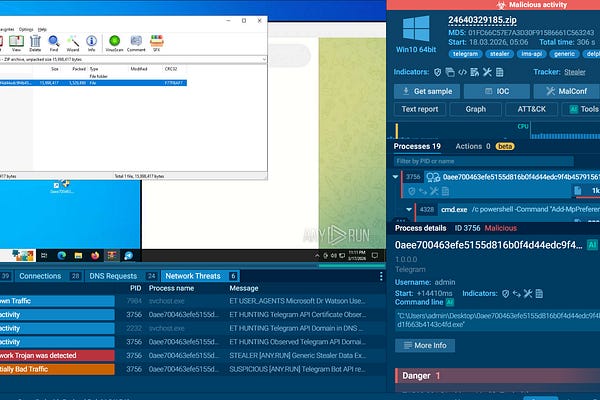The image size is (600, 400).
Task: Click the Info icon in WinRAR toolbar
Action: (x=91, y=43)
